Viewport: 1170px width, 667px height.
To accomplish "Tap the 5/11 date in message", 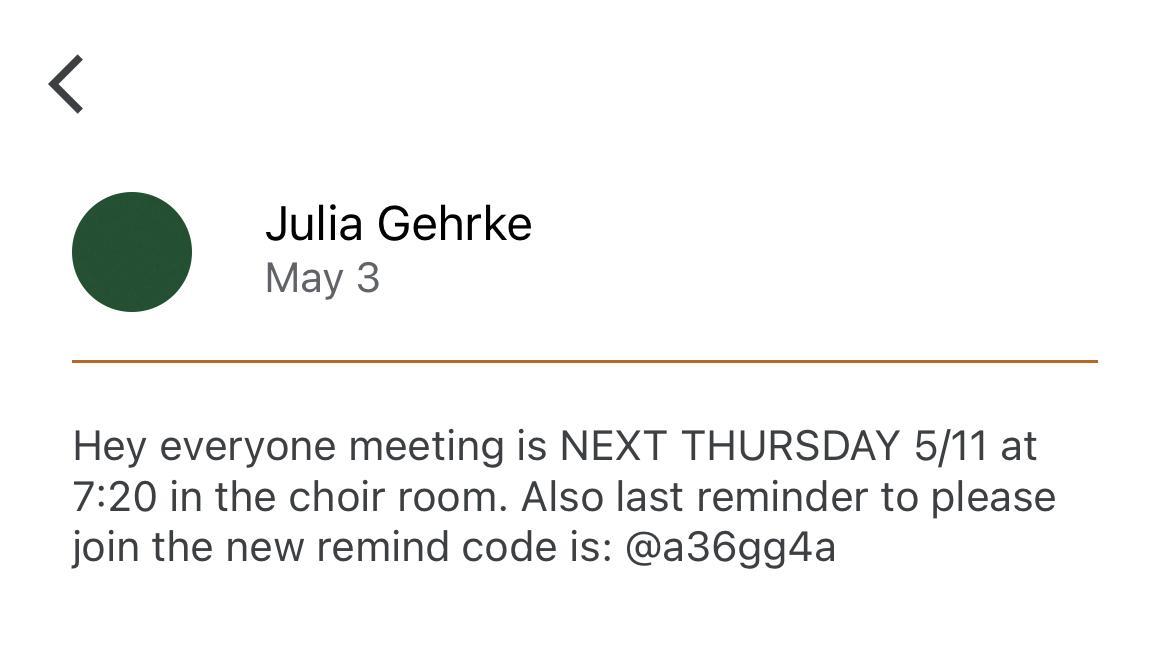I will [x=949, y=446].
